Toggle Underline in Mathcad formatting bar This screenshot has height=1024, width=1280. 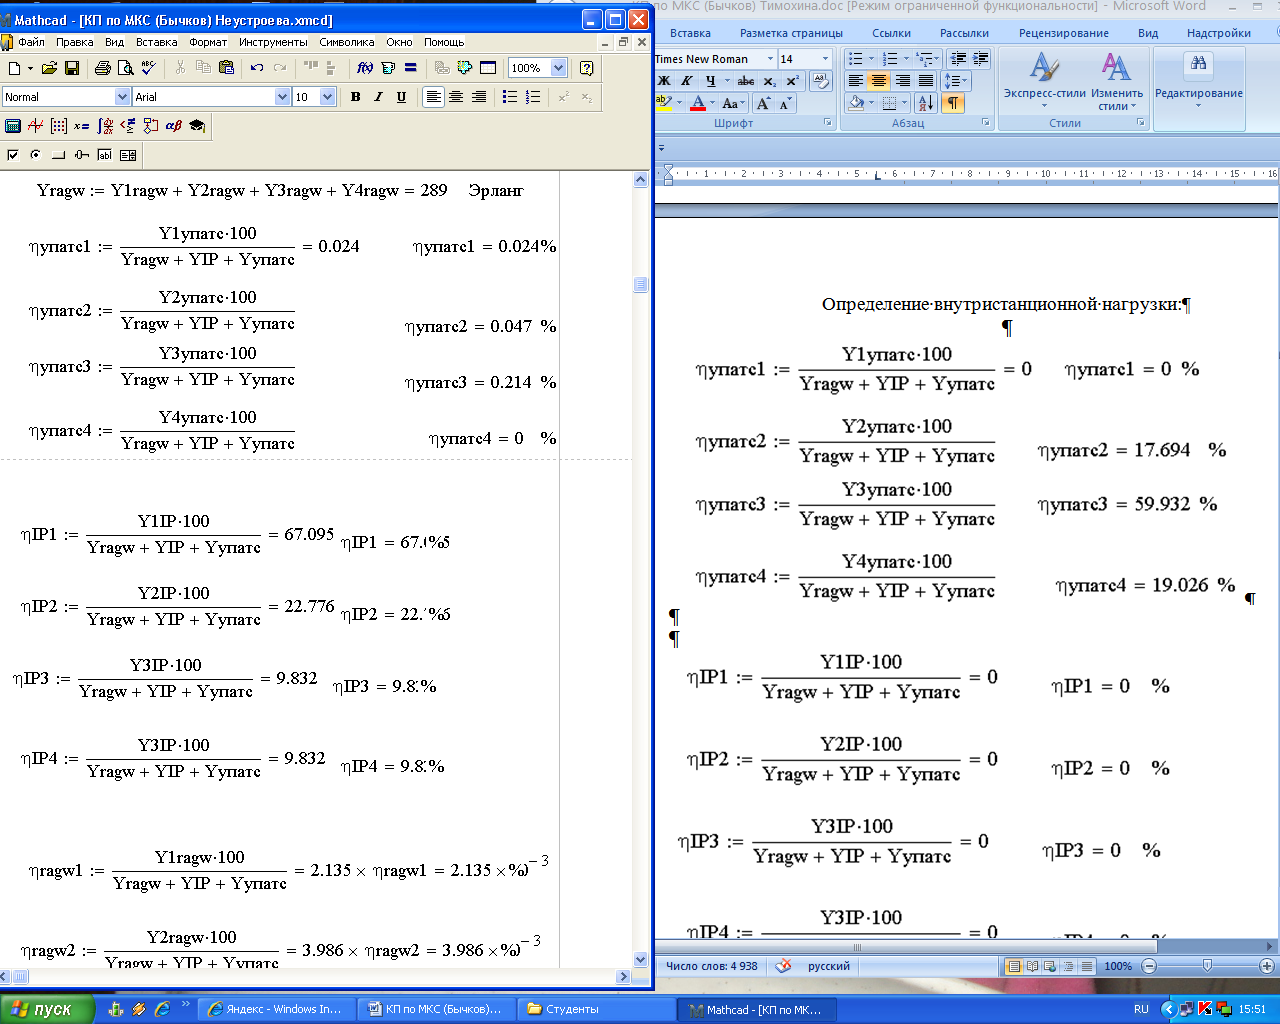(401, 97)
